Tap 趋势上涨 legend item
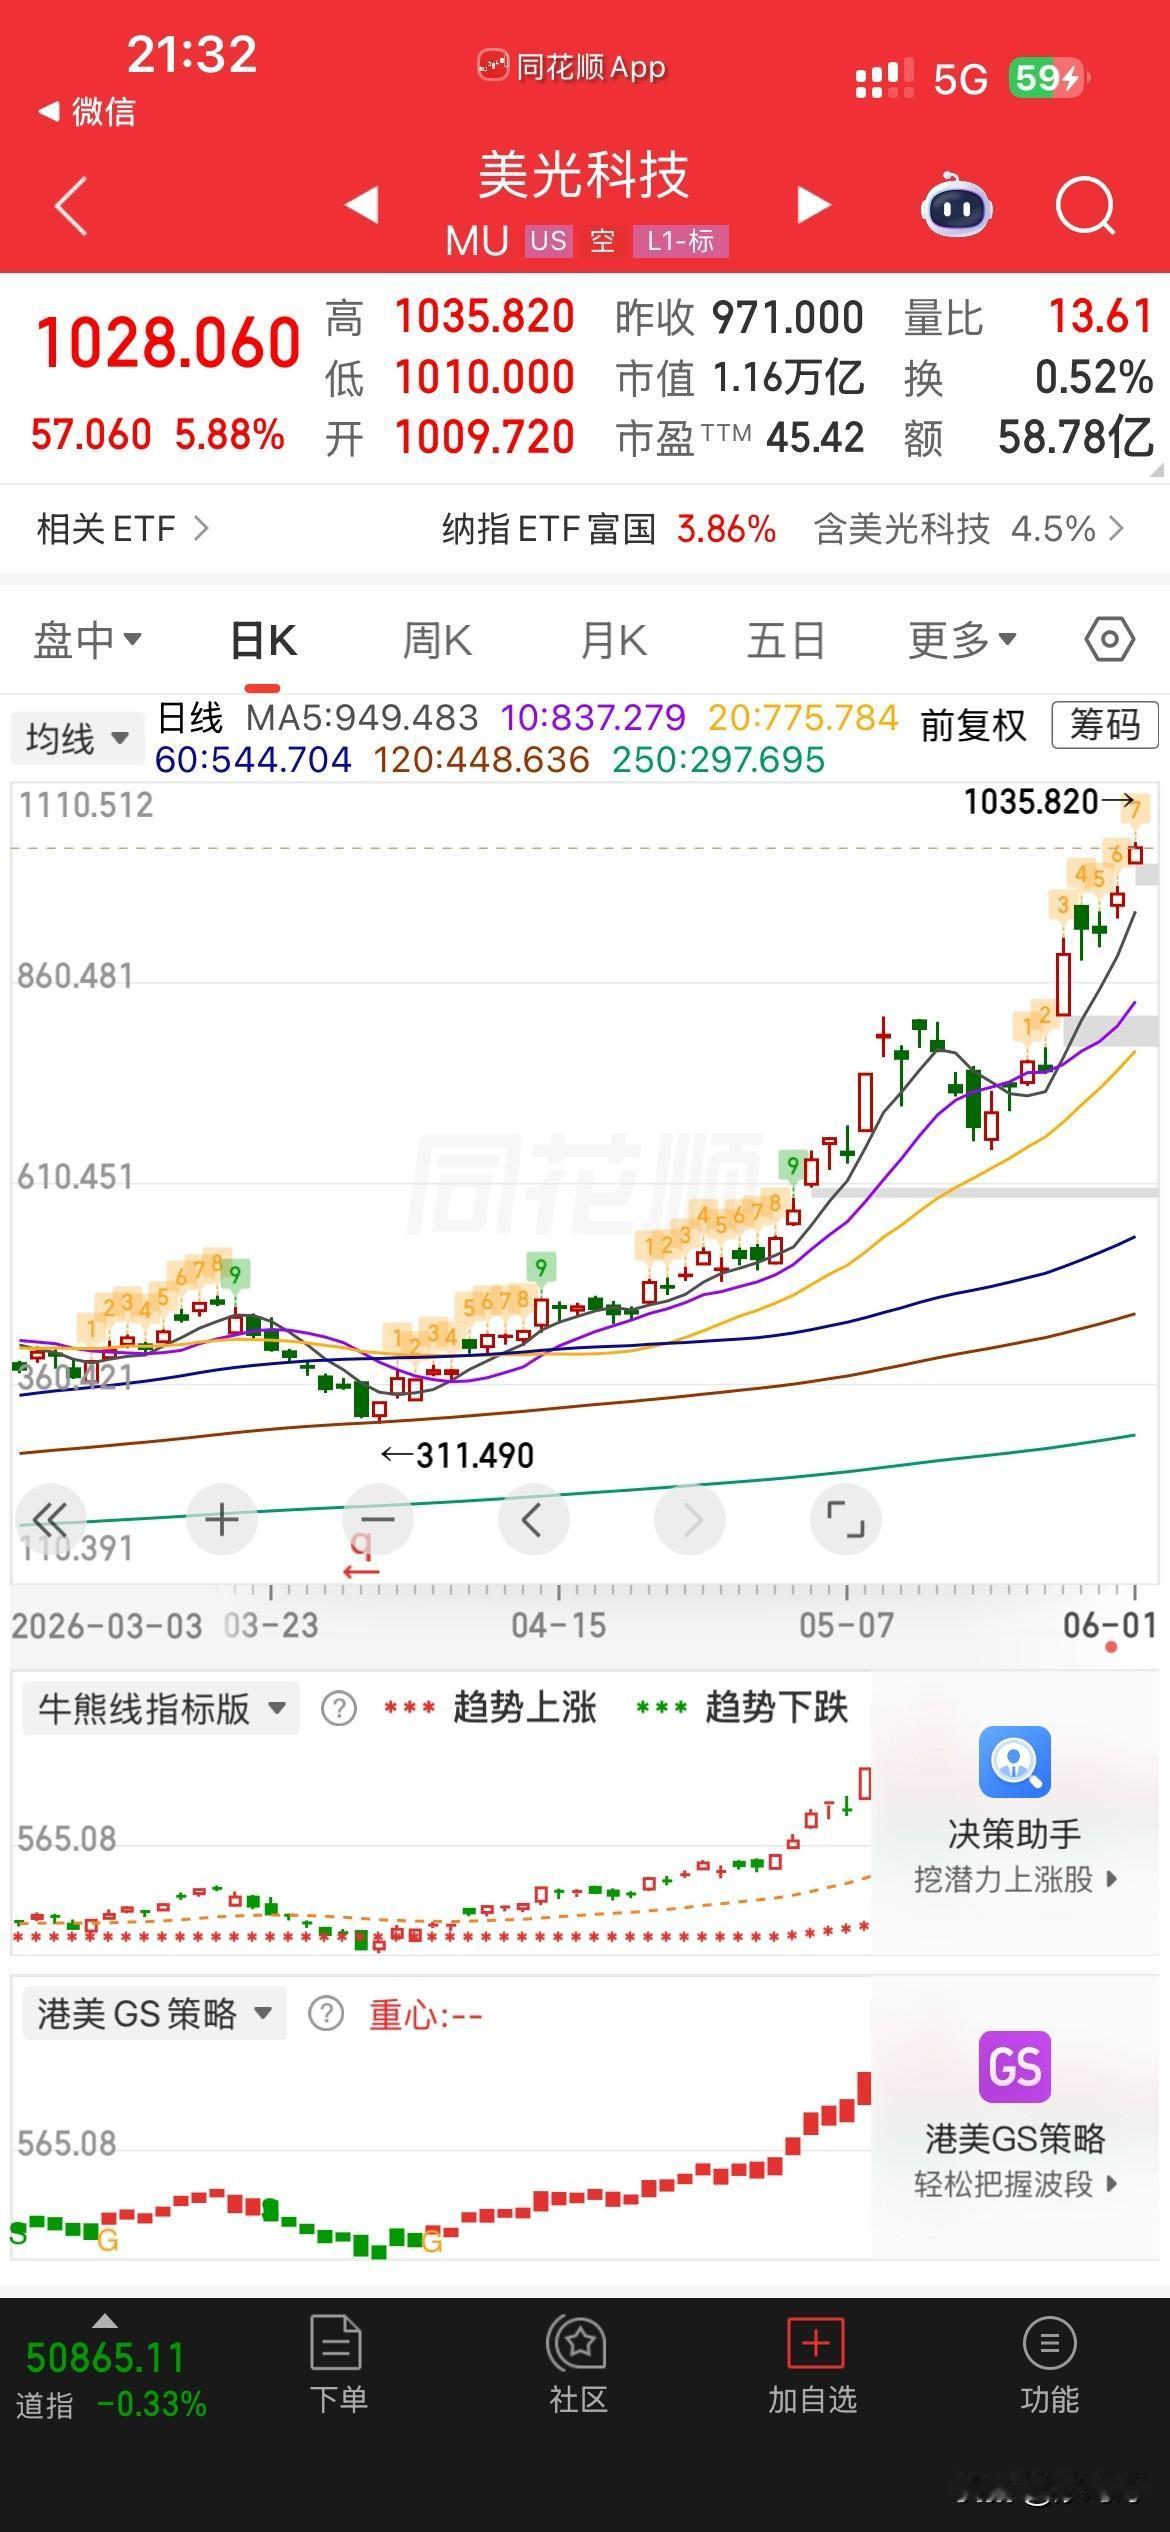 (491, 1708)
